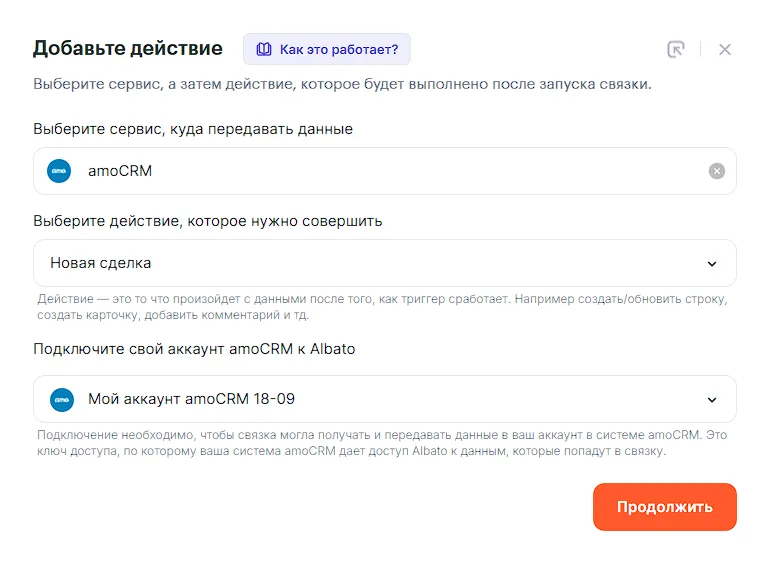Expand the action list using its chevron
This screenshot has height=564, width=764.
tap(712, 264)
